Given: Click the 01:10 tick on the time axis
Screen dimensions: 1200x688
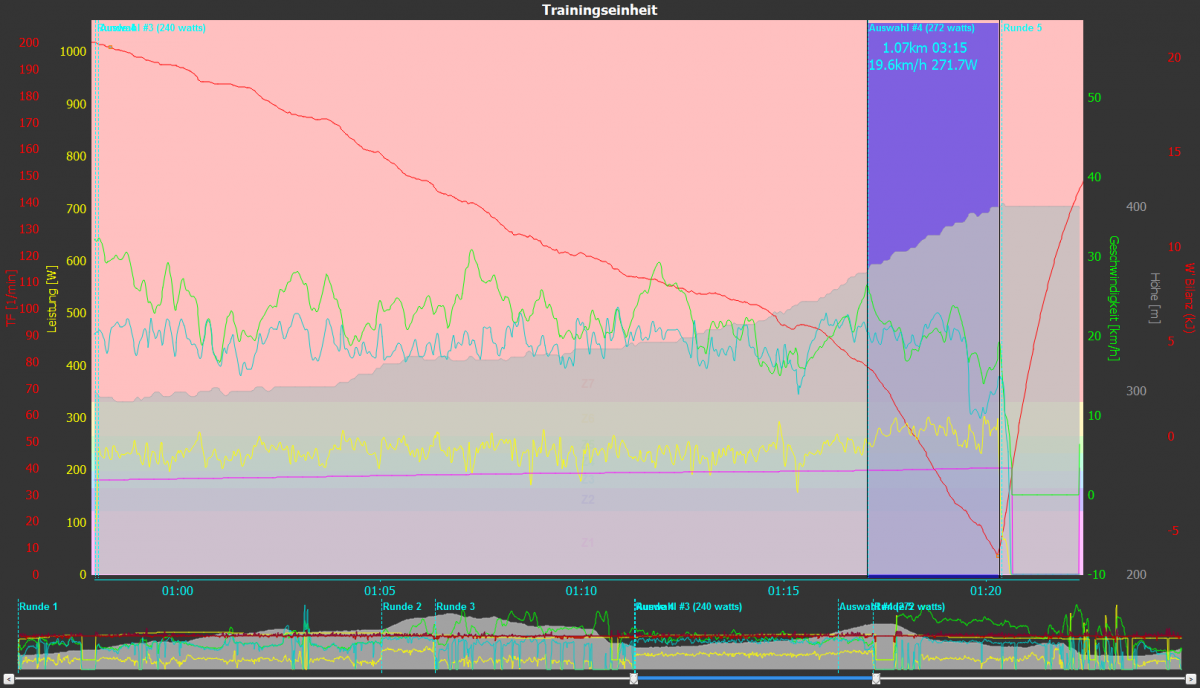Looking at the screenshot, I should pos(581,591).
